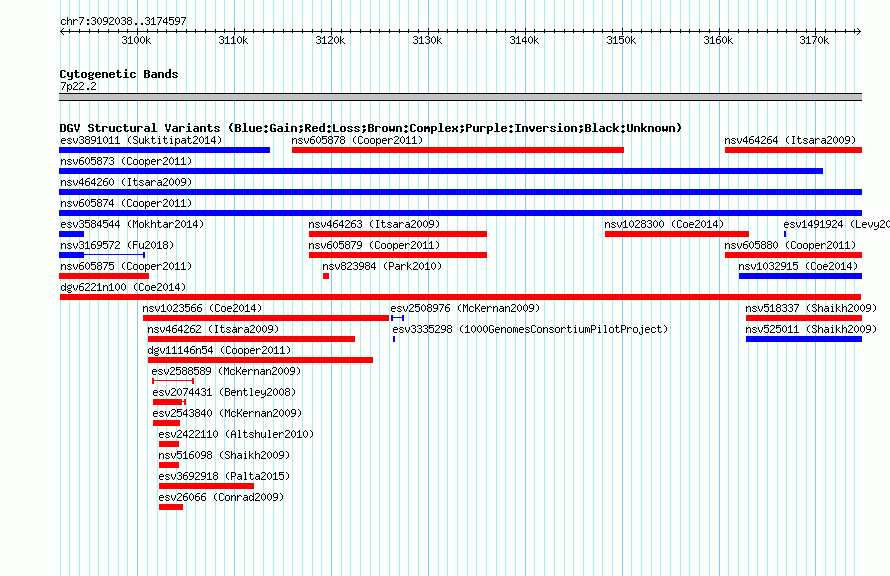Image resolution: width=890 pixels, height=576 pixels.
Task: Select the red bar under nsv518337
Action: (x=804, y=318)
